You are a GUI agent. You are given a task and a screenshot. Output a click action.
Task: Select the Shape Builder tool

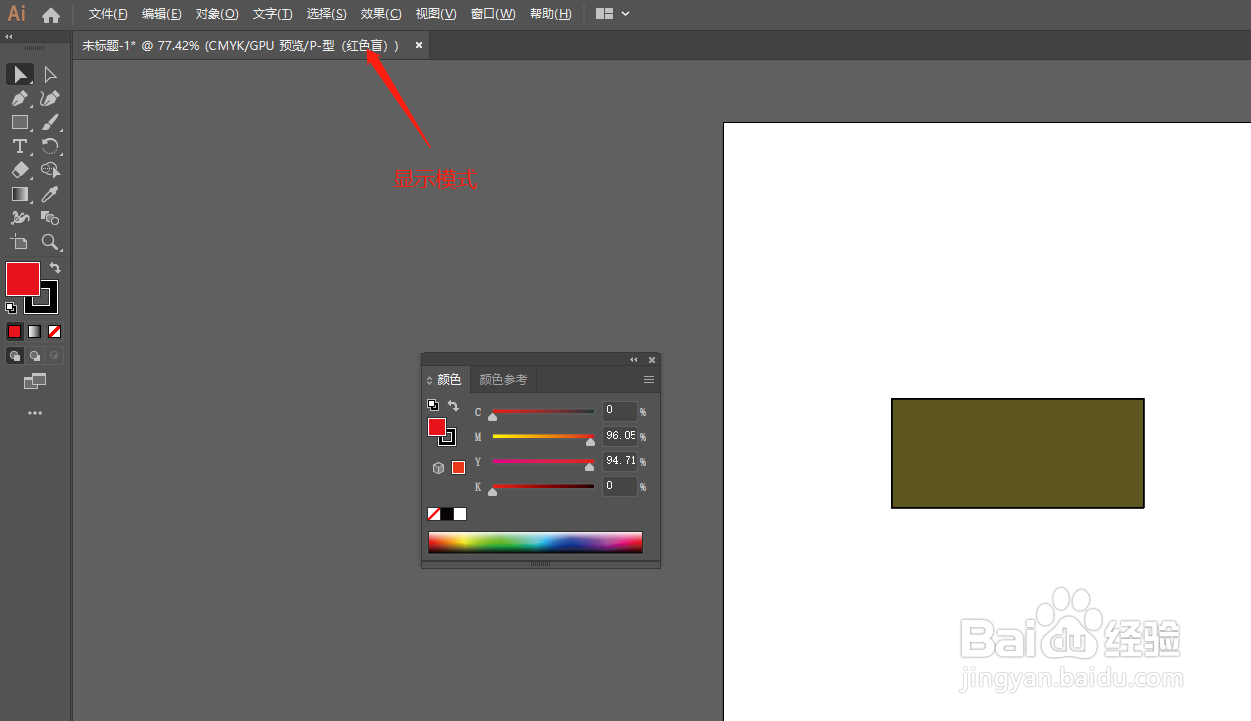coord(50,218)
